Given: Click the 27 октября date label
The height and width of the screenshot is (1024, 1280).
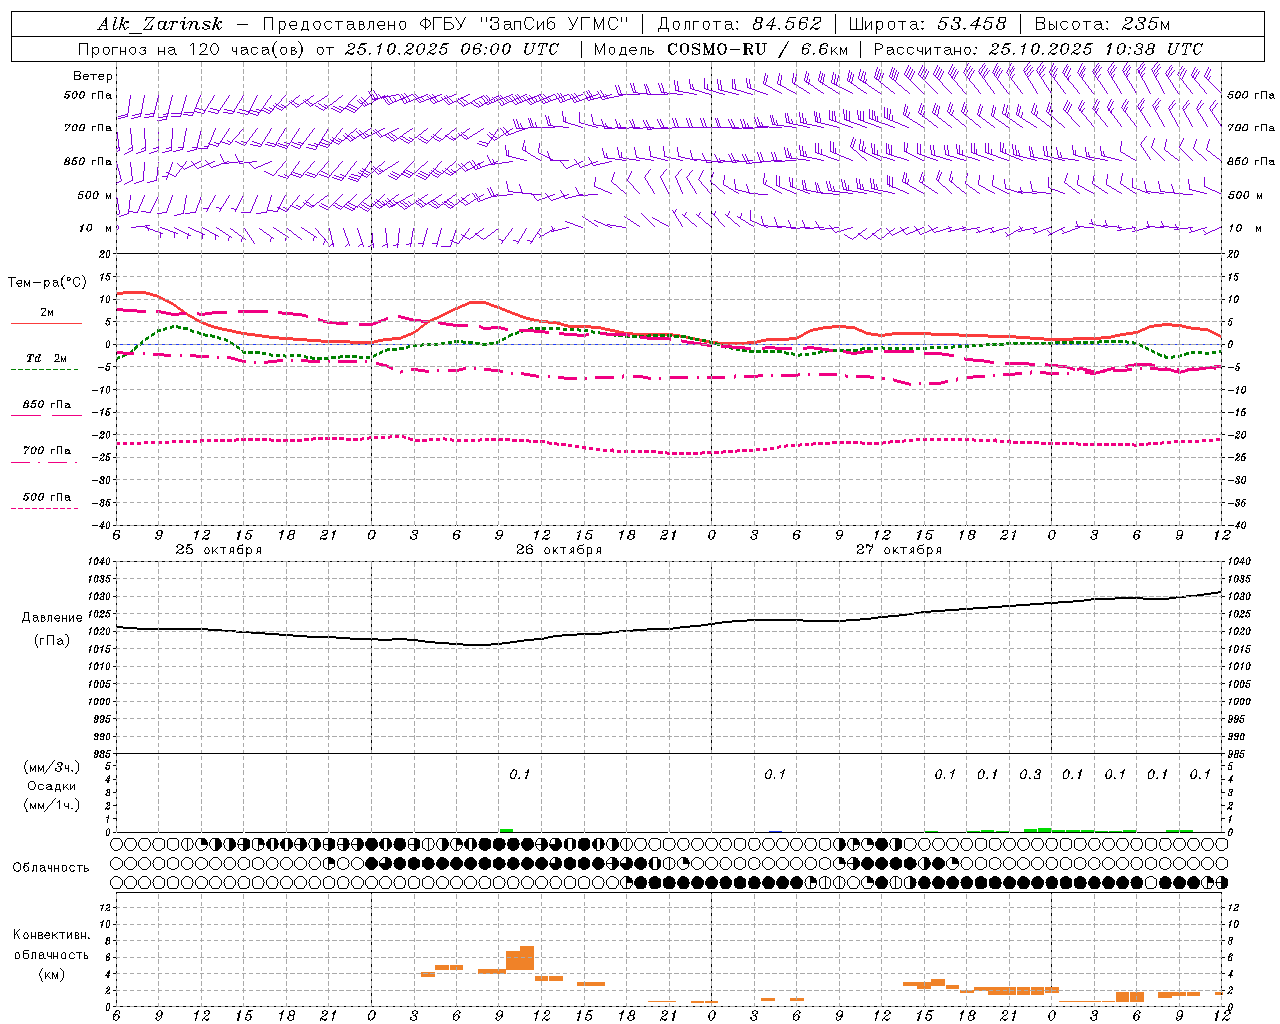Looking at the screenshot, I should tap(899, 550).
